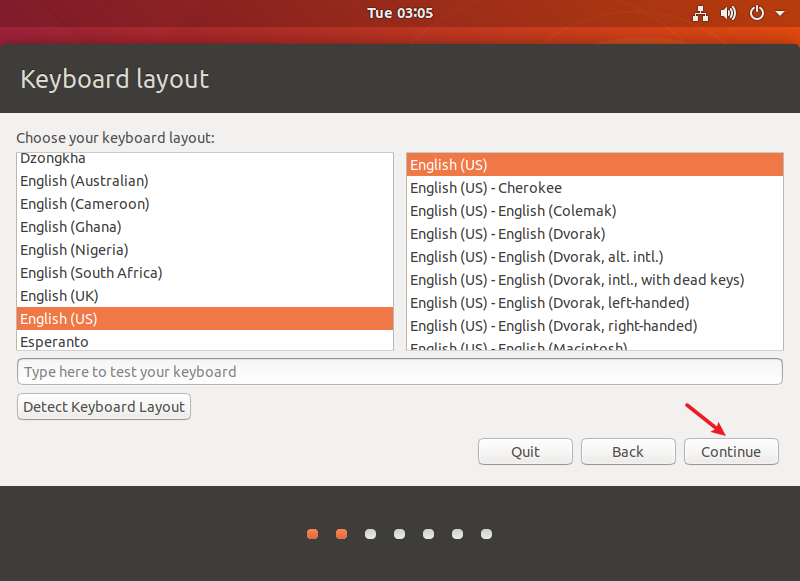The width and height of the screenshot is (800, 581).
Task: Select the English (Dvorak) variant
Action: click(595, 234)
